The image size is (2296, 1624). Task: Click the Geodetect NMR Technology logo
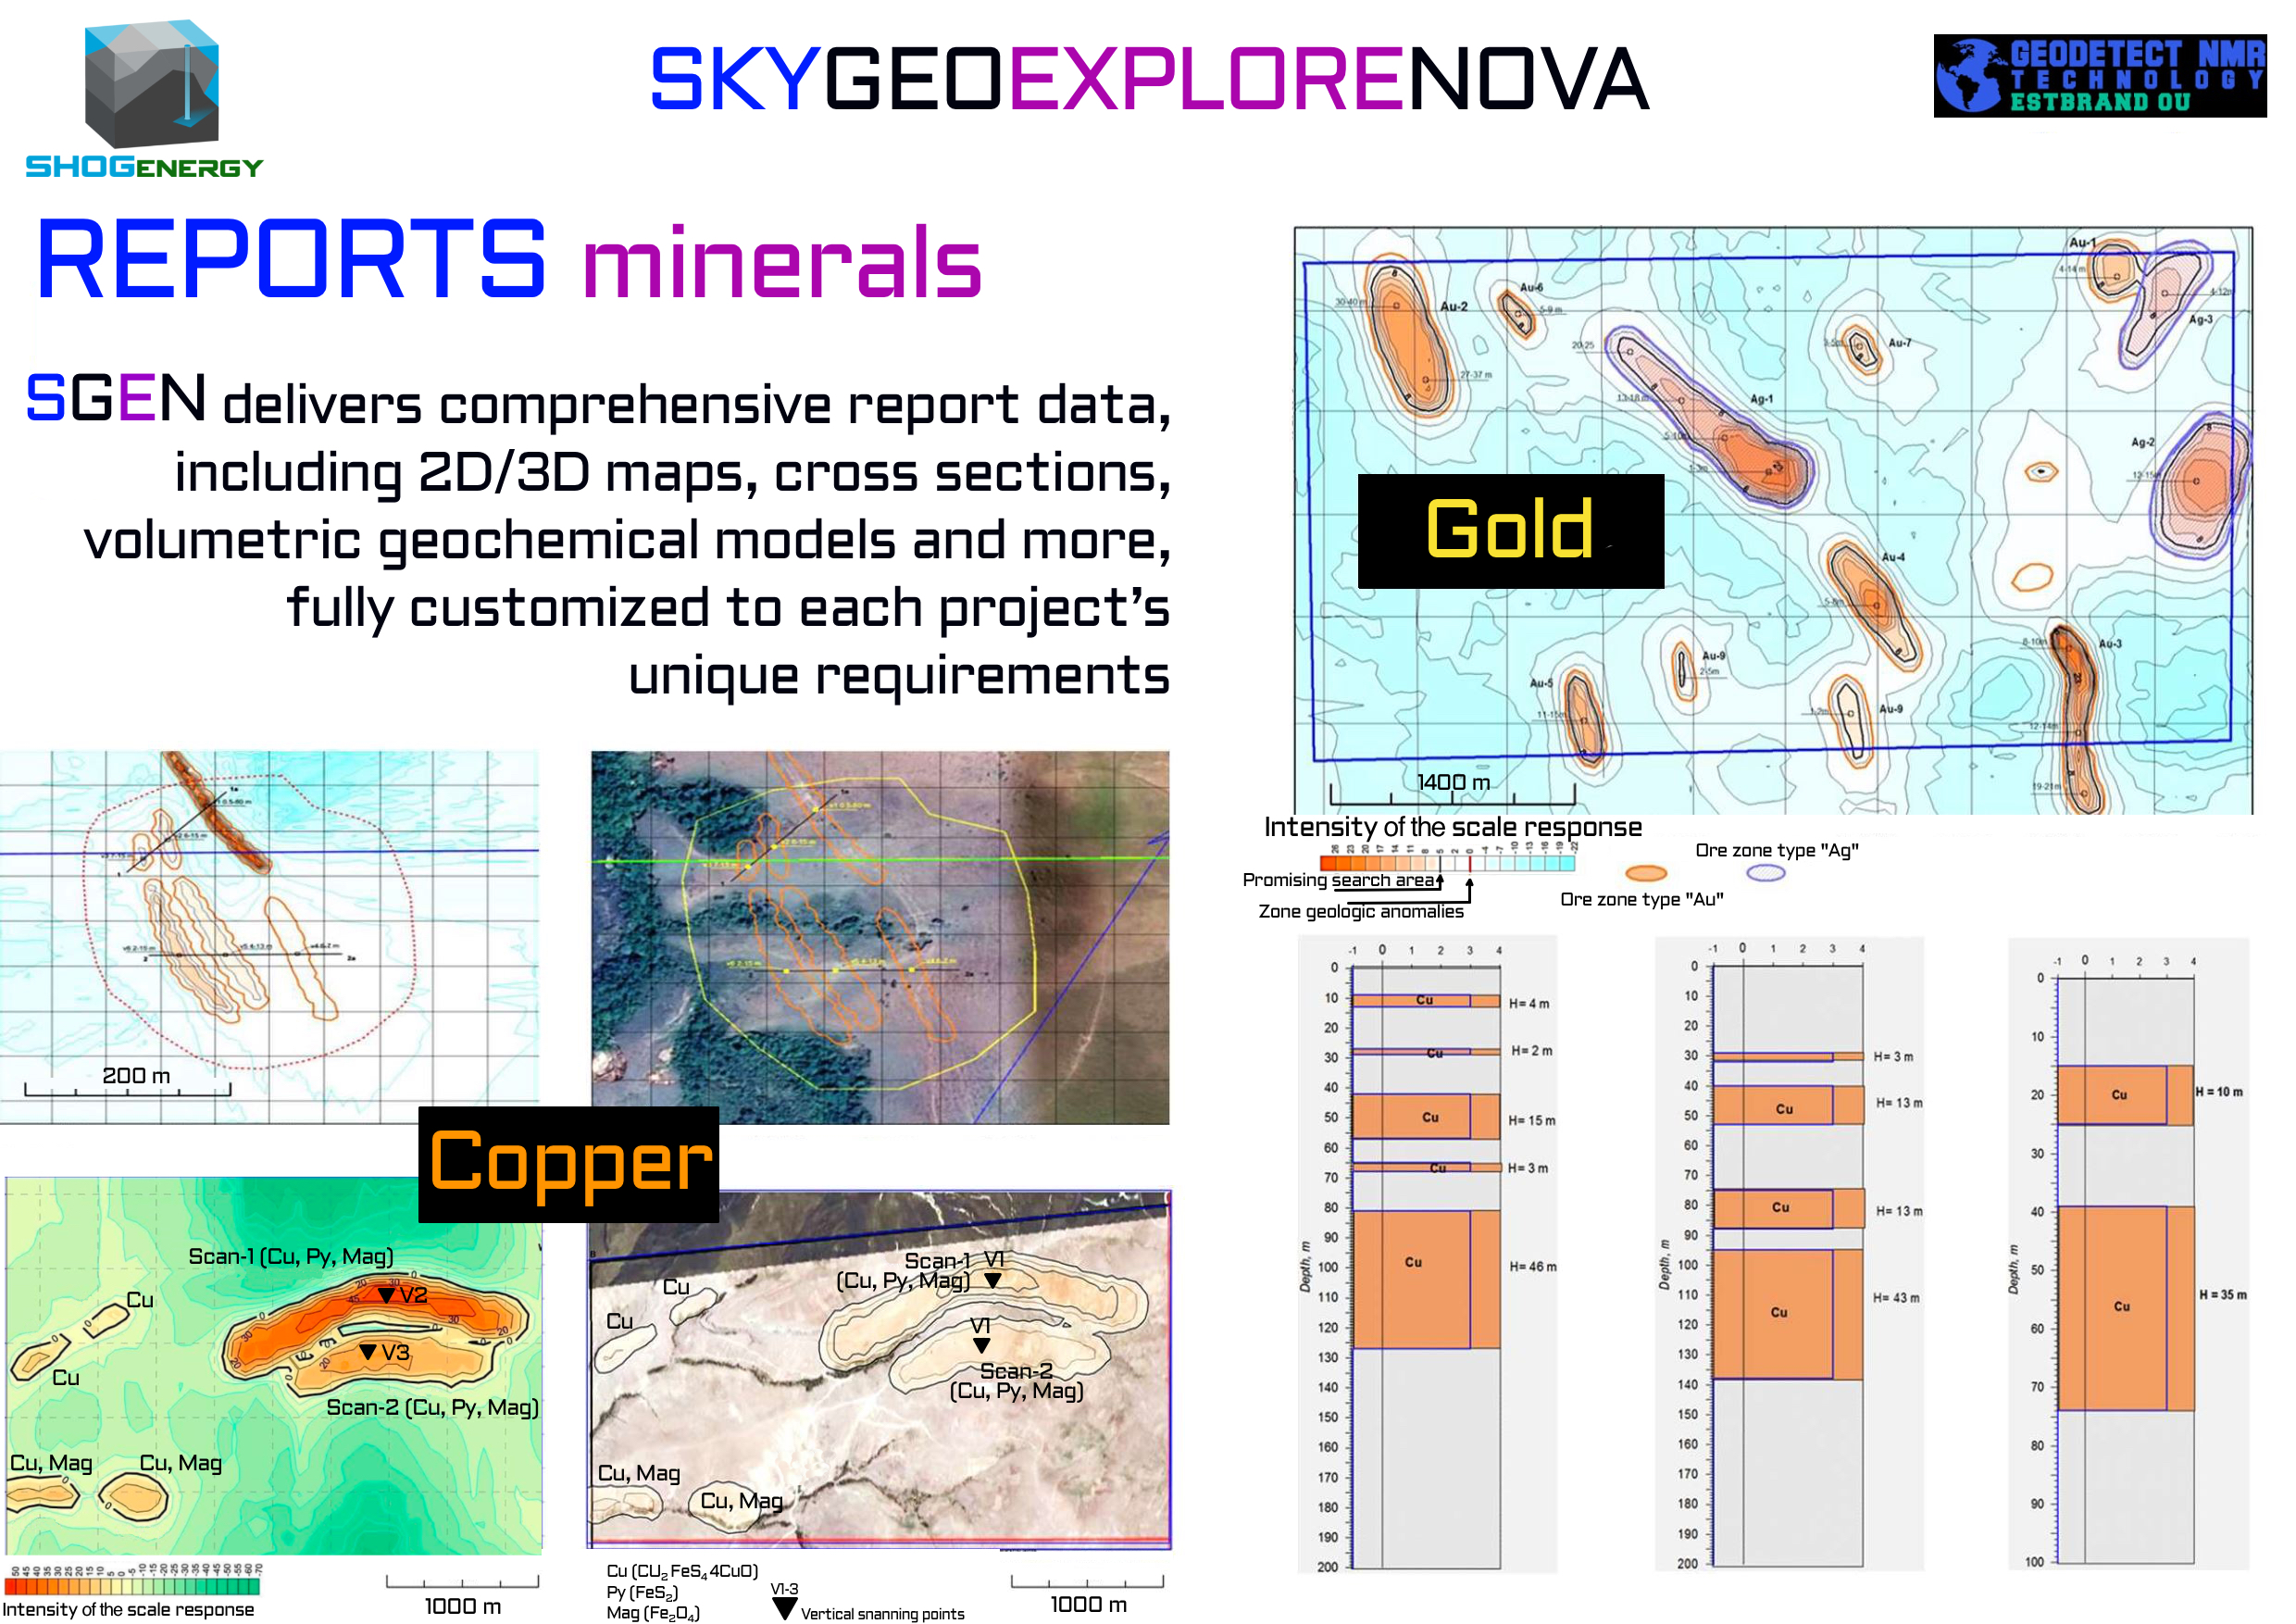2099,76
